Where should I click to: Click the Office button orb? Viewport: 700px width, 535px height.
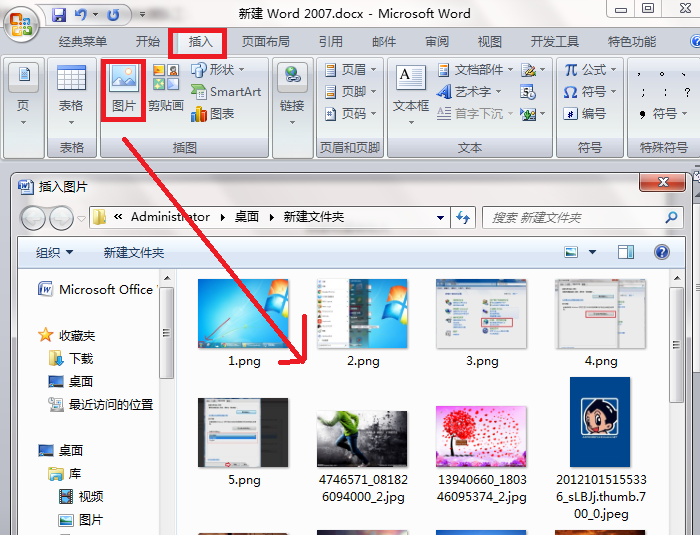[x=21, y=23]
